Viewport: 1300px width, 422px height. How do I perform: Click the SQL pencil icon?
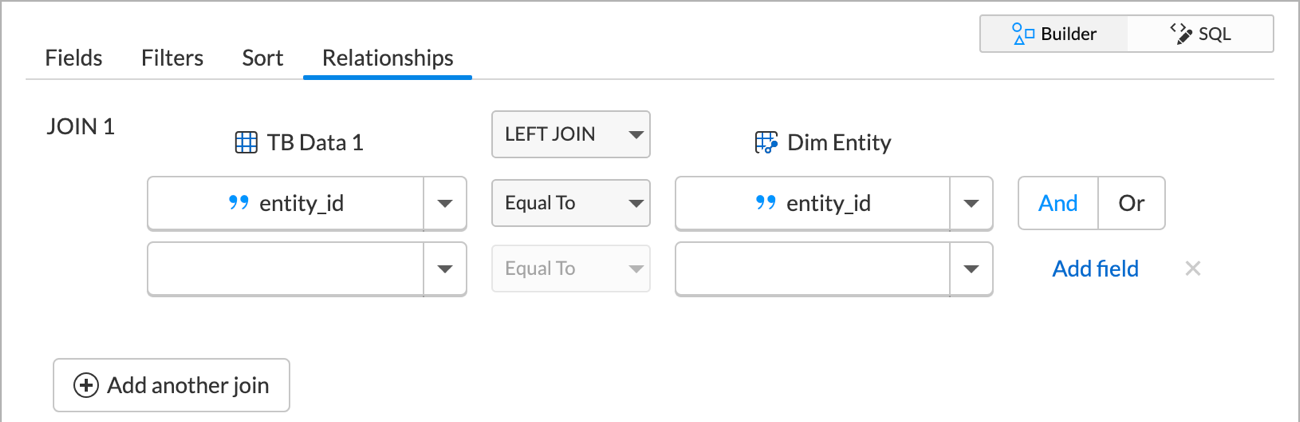click(x=1181, y=34)
